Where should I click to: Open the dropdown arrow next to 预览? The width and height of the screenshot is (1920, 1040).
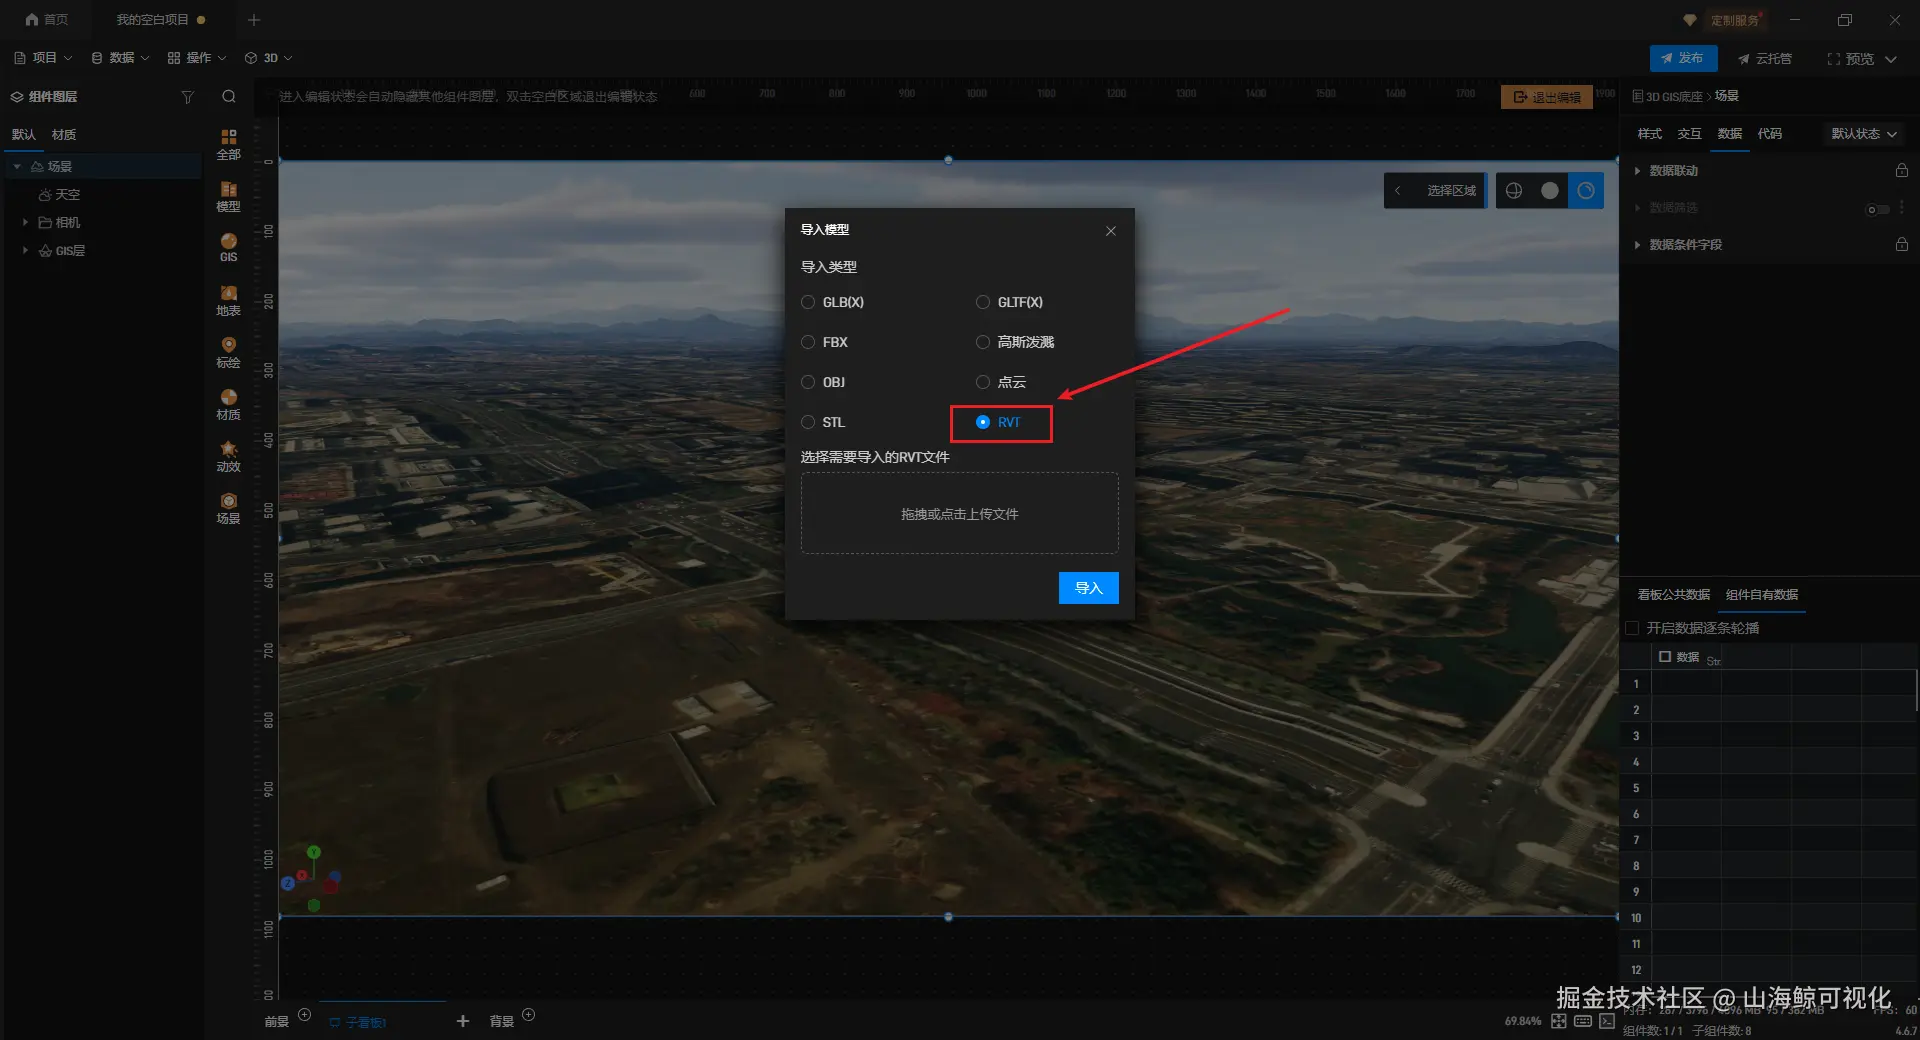pos(1891,59)
